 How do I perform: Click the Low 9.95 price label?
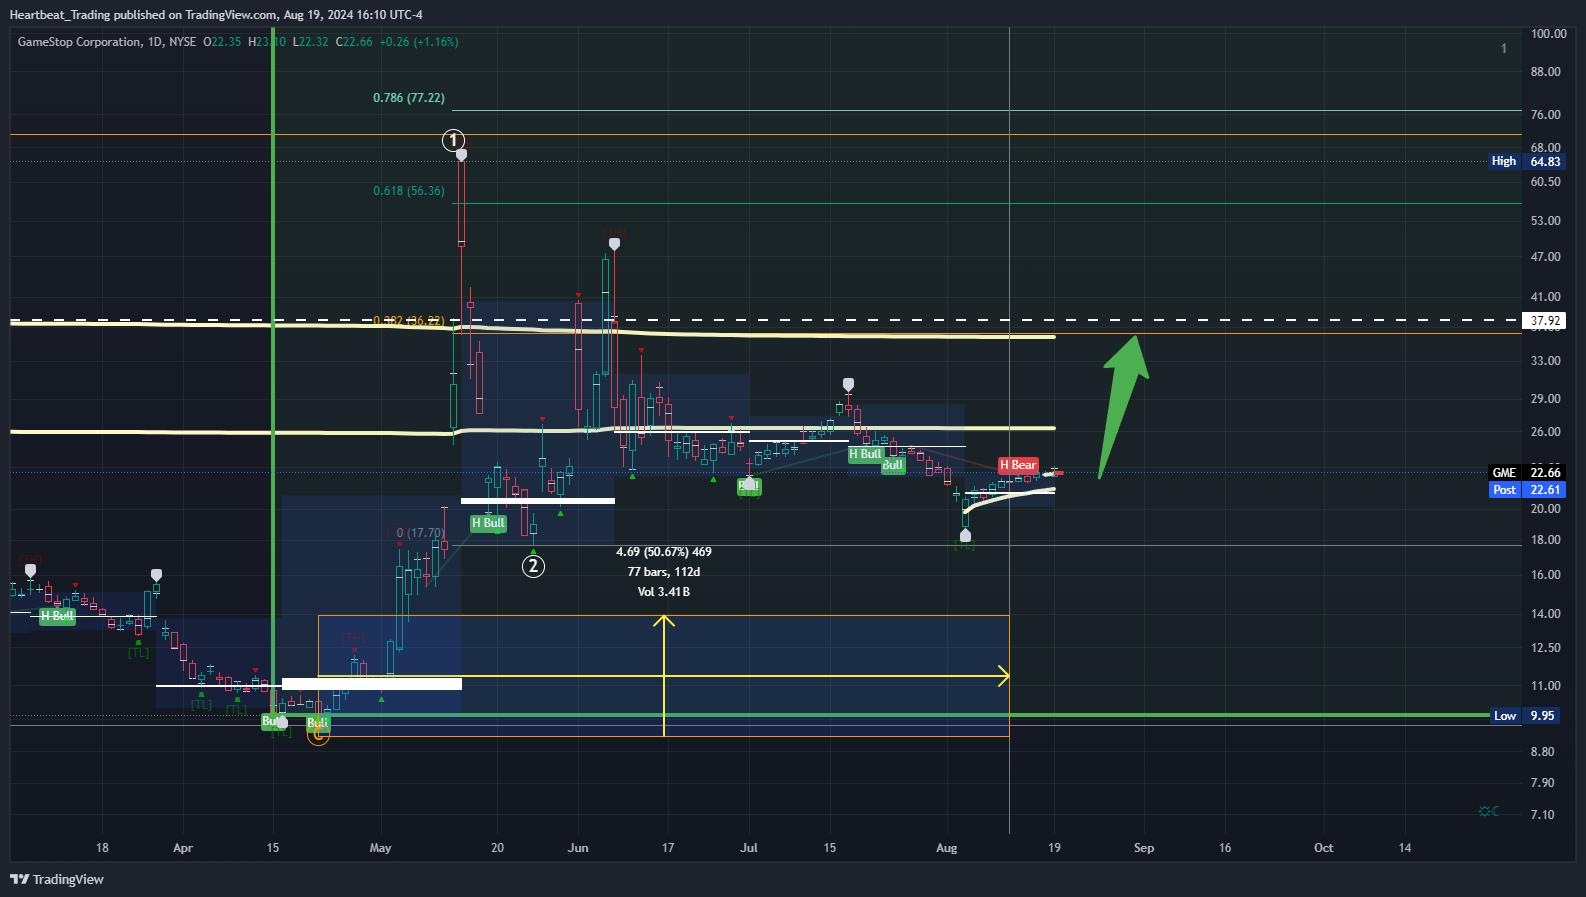[1525, 716]
